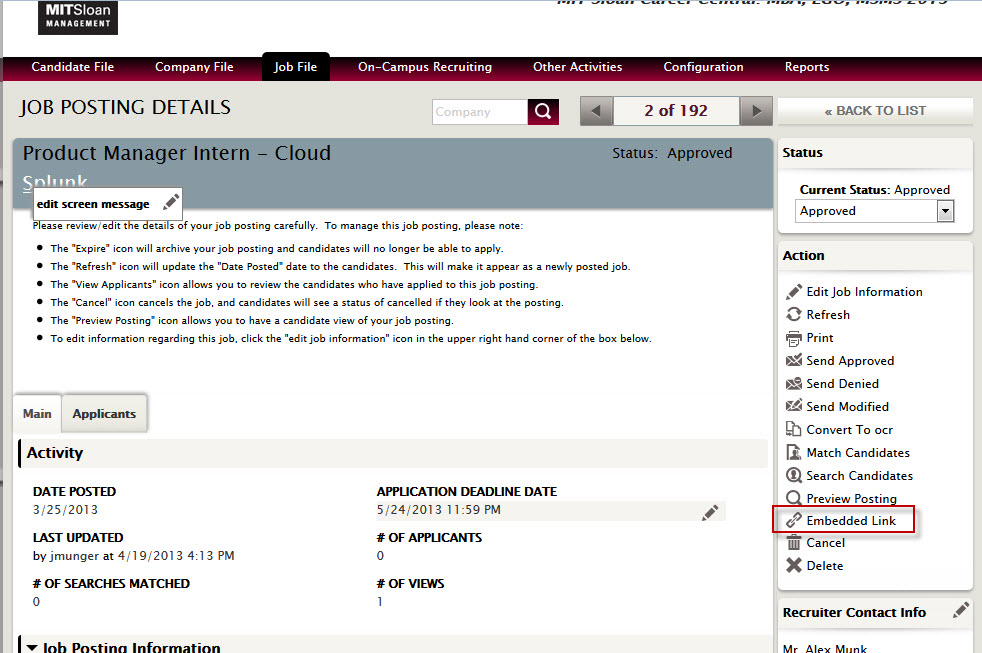Go to the next job posting arrow

756,111
